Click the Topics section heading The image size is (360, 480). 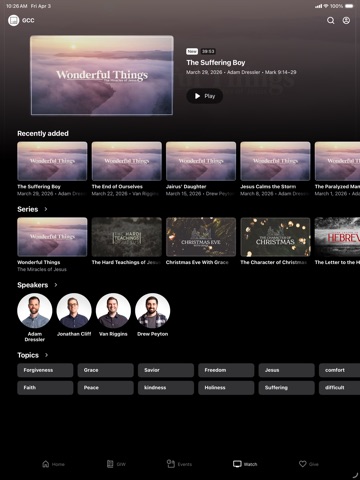[28, 355]
